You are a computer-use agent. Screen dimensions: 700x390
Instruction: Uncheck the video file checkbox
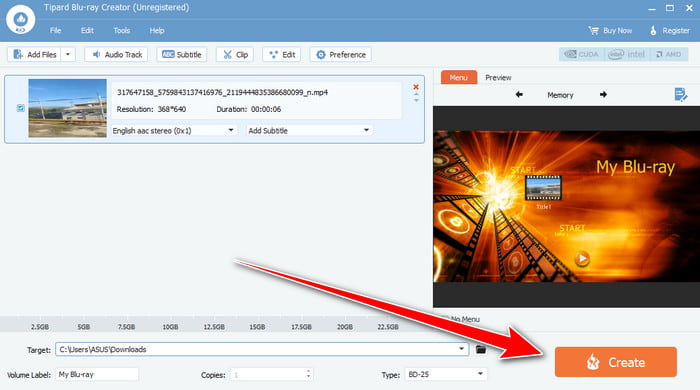coord(21,108)
